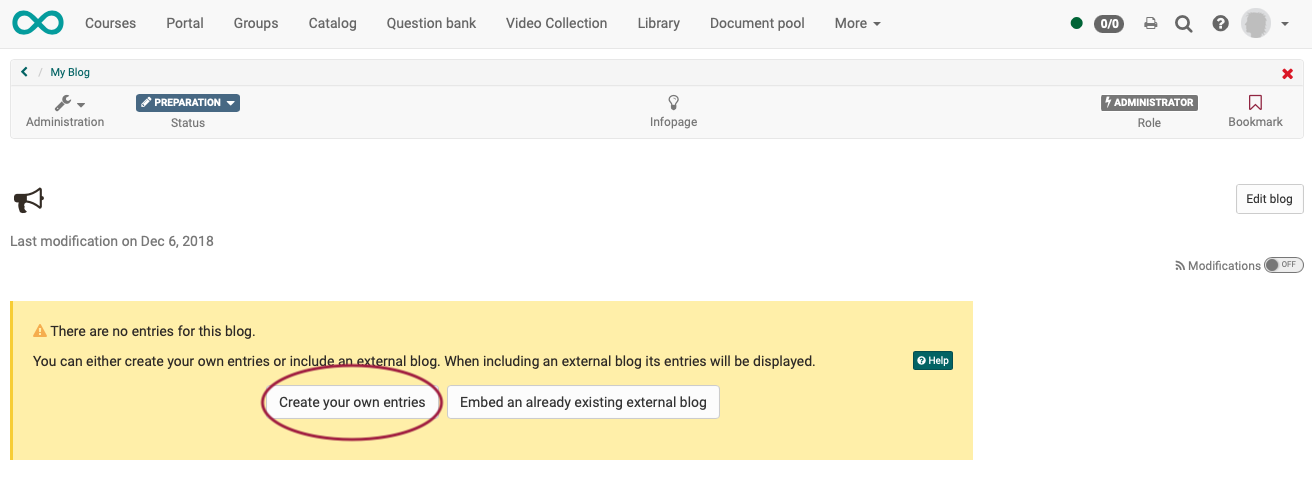Viewport: 1312px width, 483px height.
Task: Click the search magnifier icon
Action: 1184,23
